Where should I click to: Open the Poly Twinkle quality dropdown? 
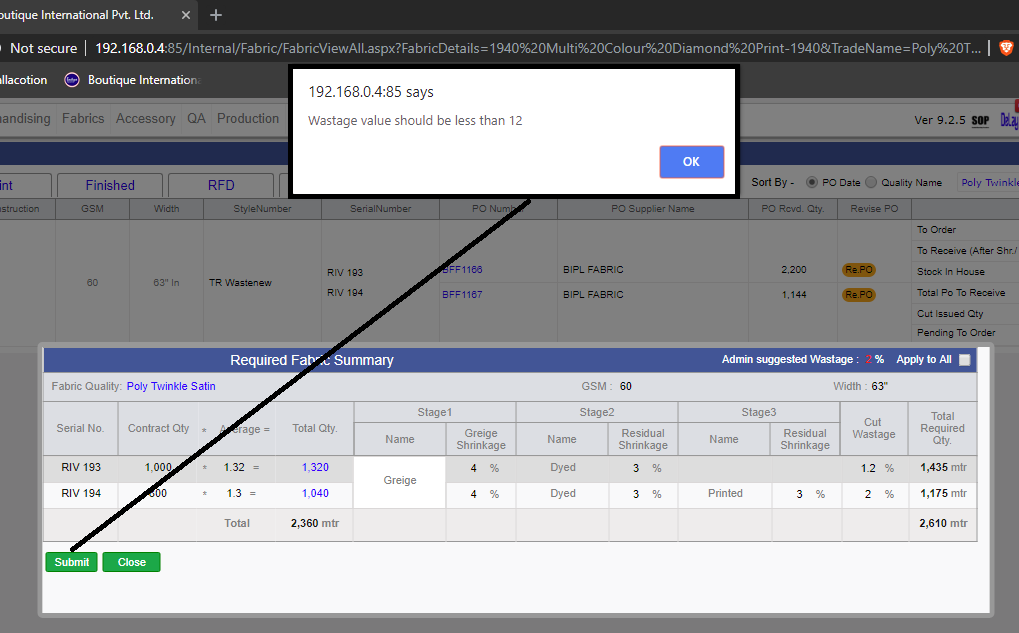tap(988, 183)
